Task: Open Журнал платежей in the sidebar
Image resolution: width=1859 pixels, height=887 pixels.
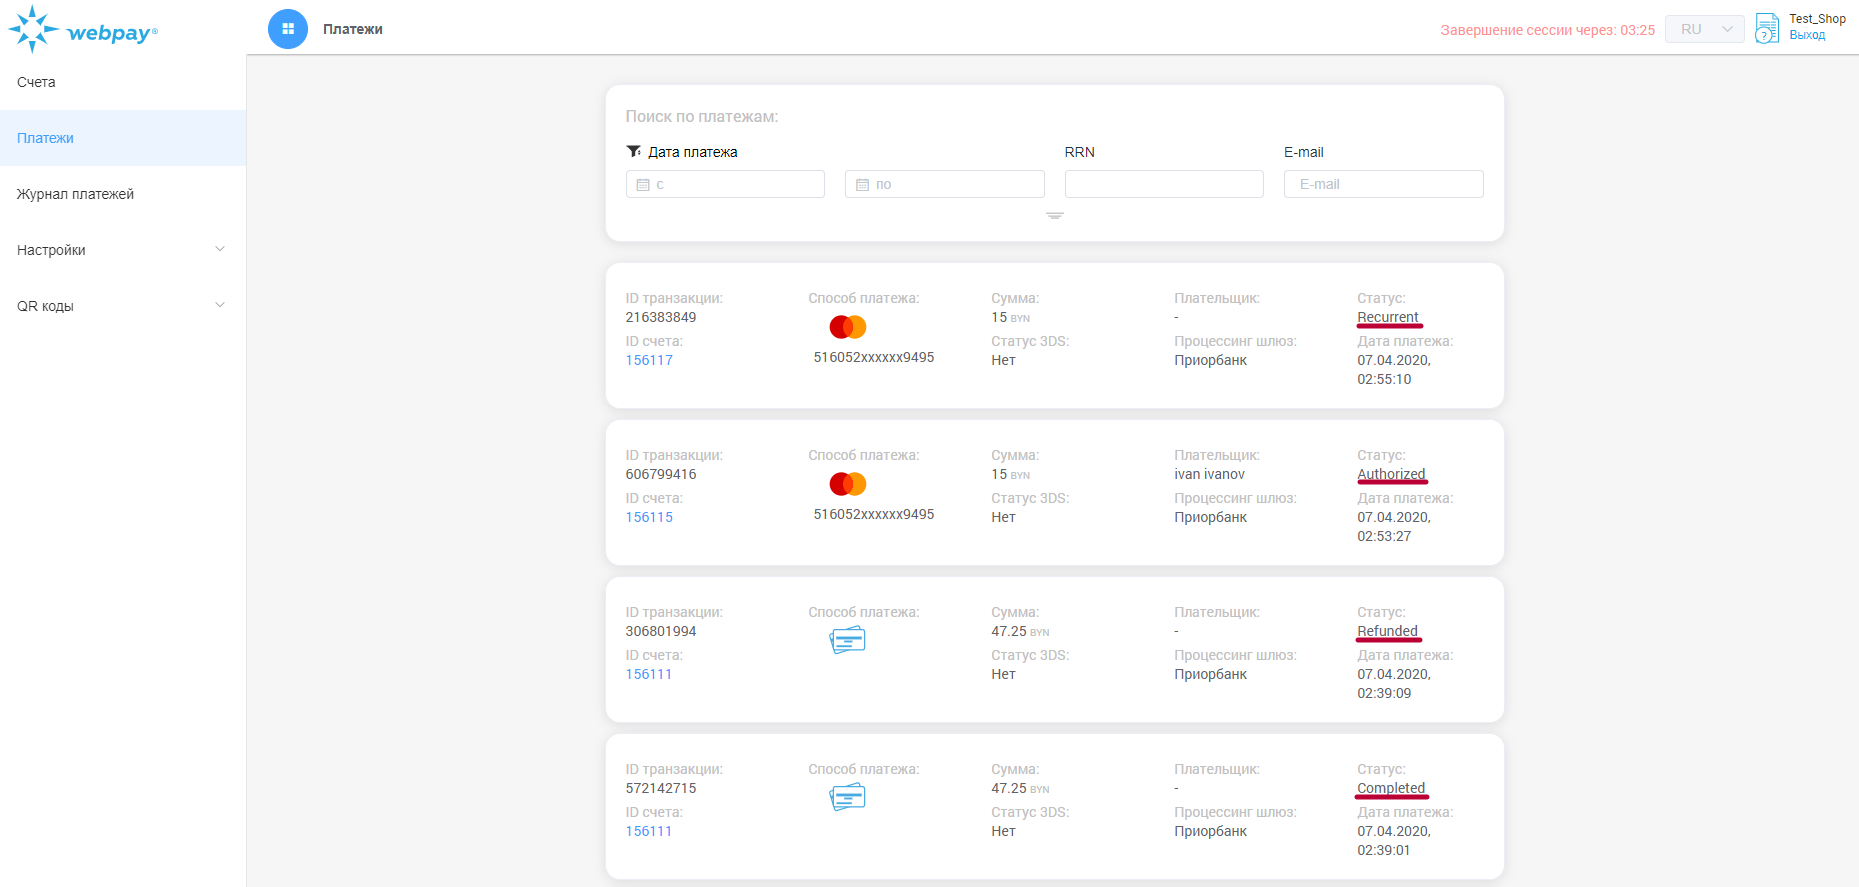Action: click(75, 194)
